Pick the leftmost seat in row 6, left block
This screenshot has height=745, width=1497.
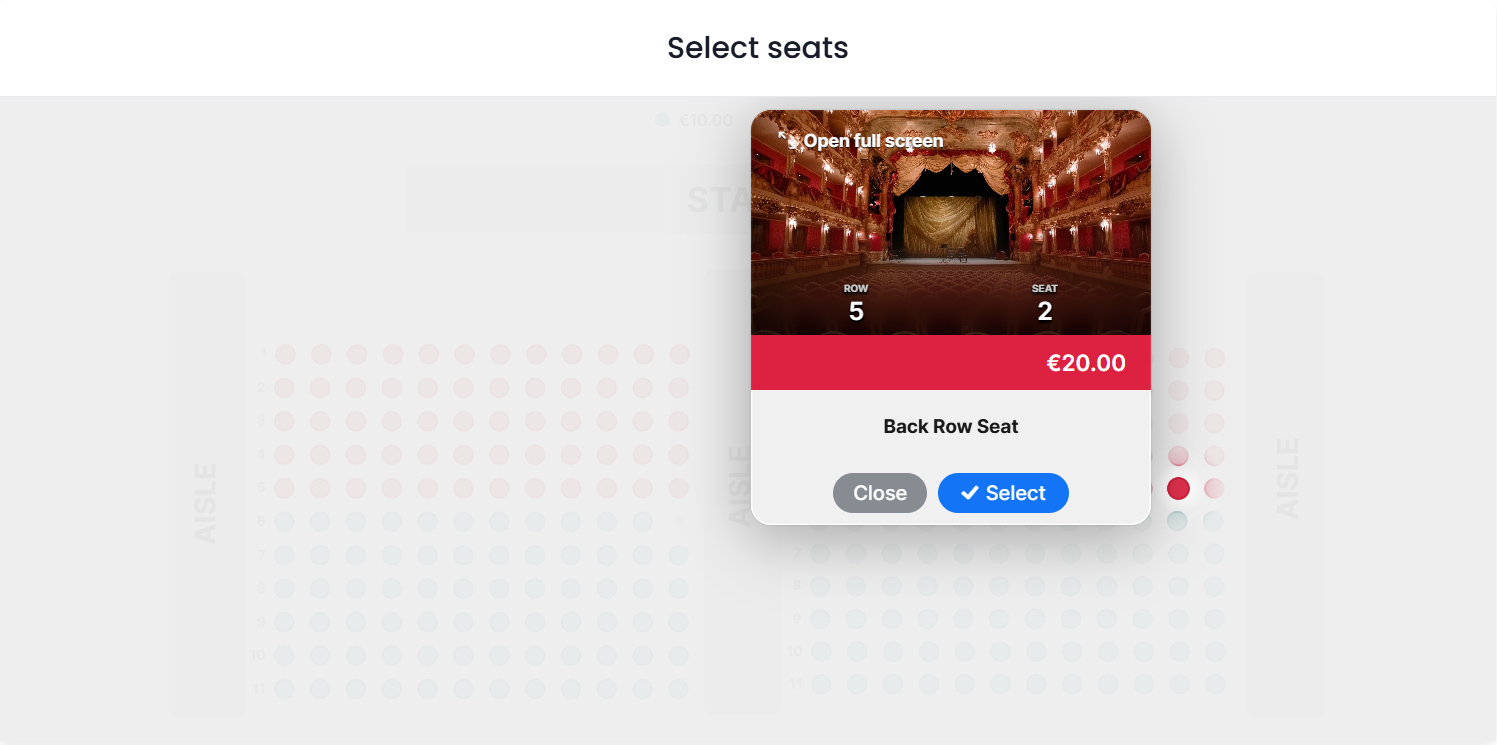(285, 521)
